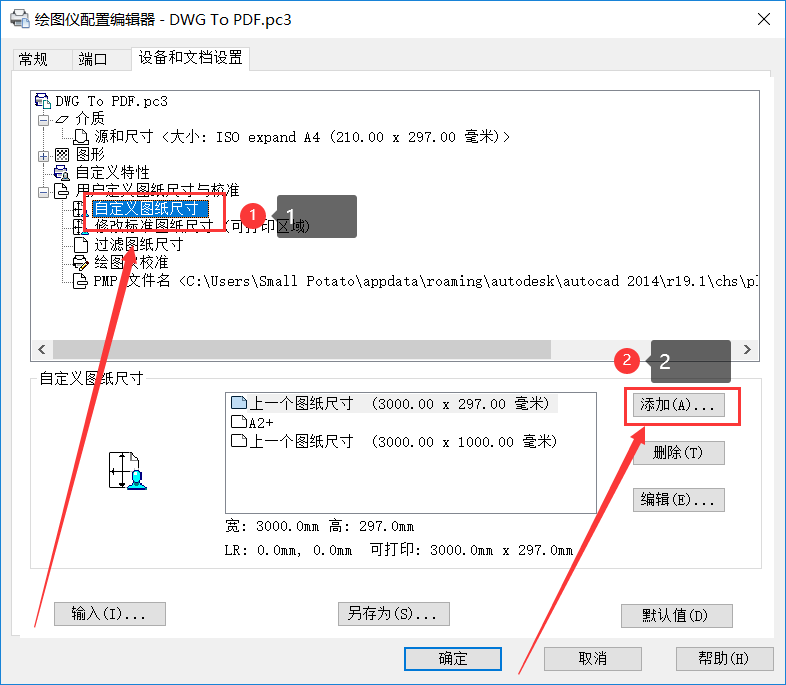Switch to the 端口 tab

tap(102, 59)
